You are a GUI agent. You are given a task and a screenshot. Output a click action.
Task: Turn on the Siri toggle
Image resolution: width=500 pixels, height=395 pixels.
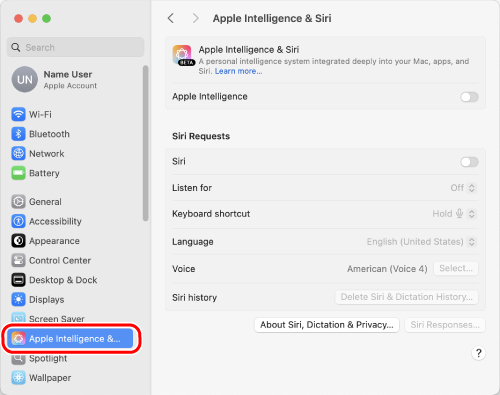click(x=470, y=162)
